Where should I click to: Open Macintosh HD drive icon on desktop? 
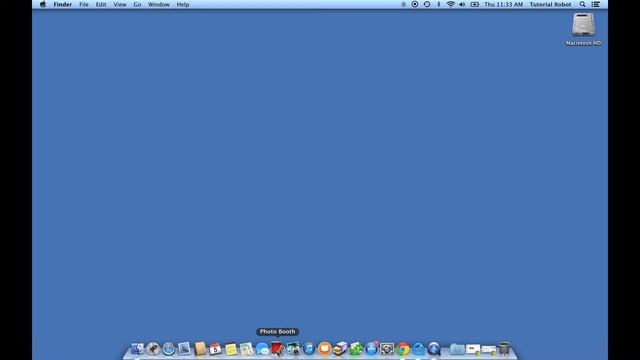(x=583, y=25)
